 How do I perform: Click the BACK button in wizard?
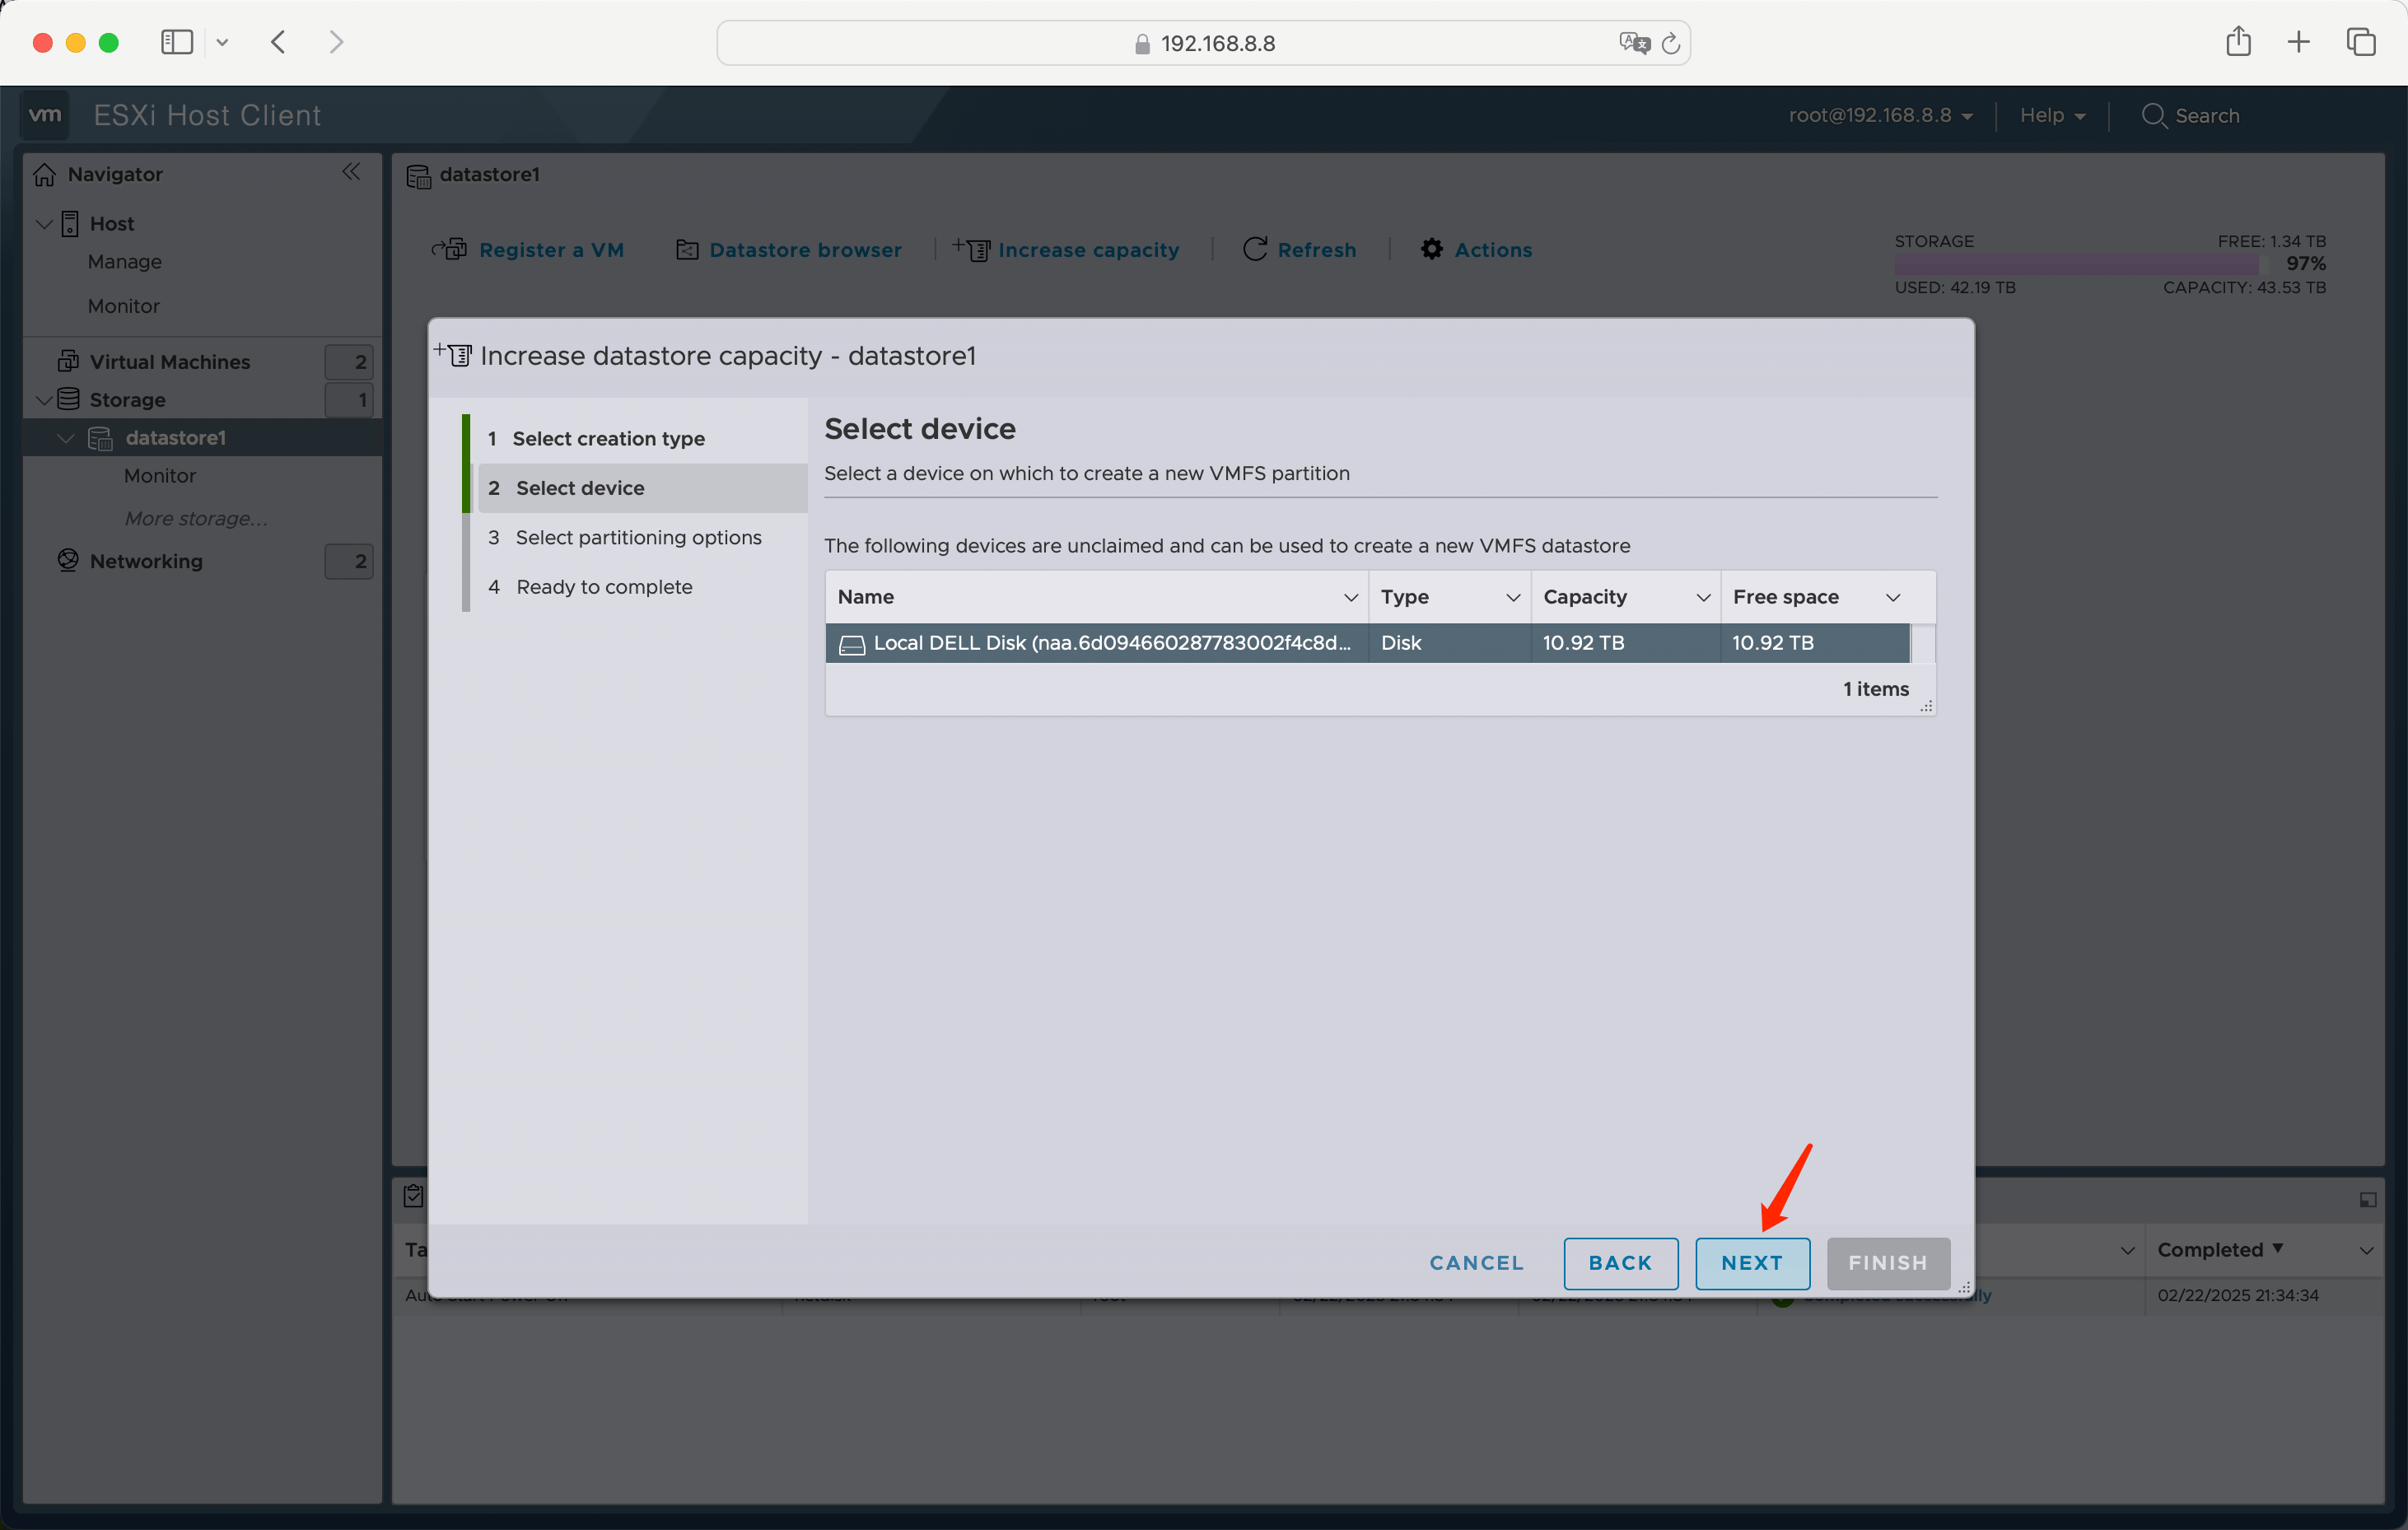(1620, 1263)
